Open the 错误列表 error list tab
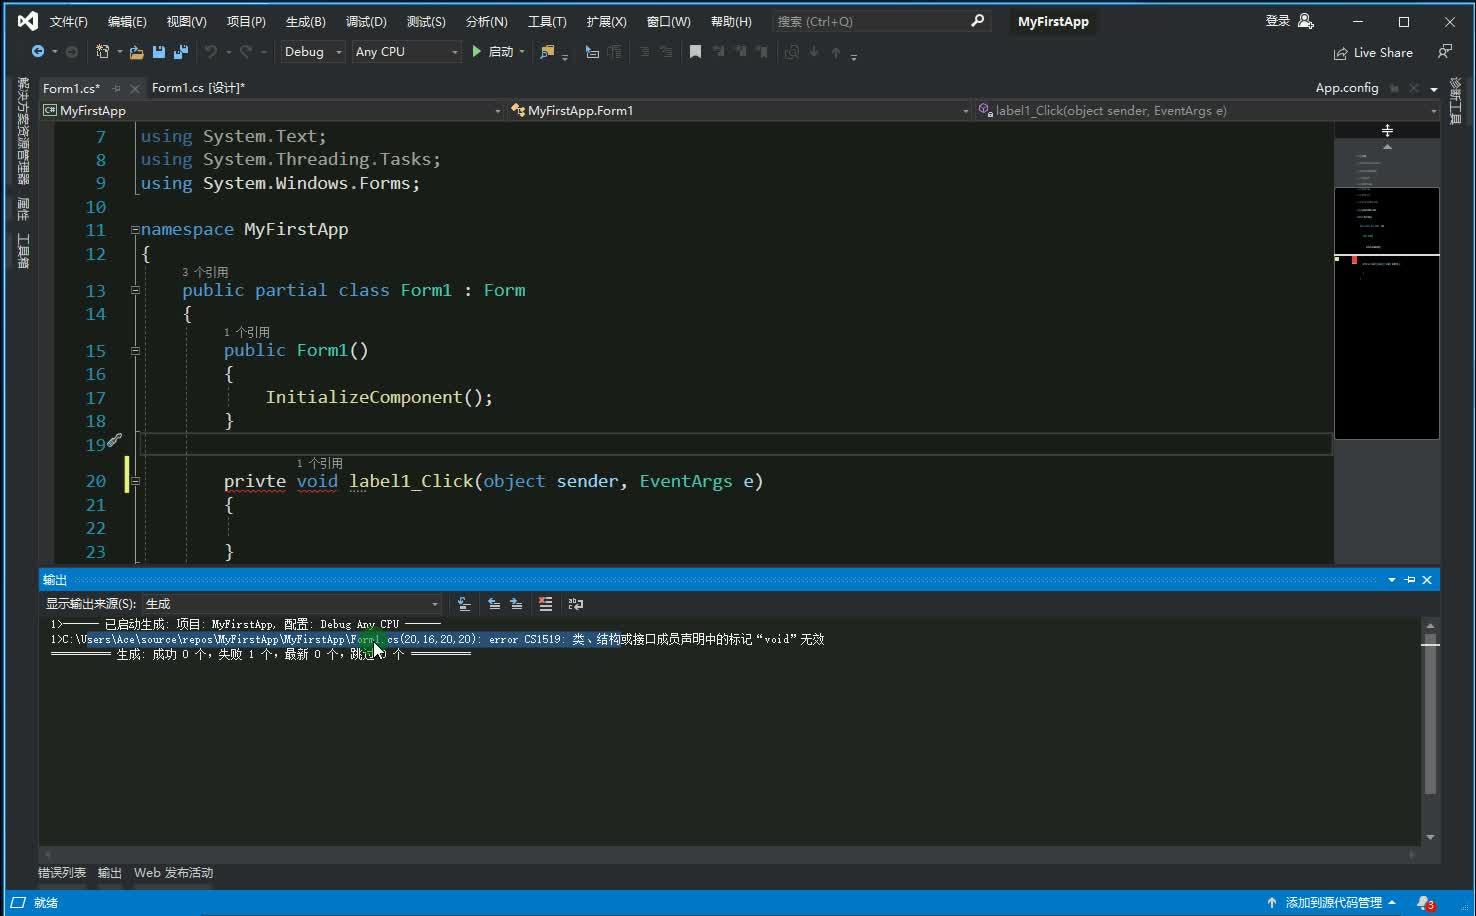Viewport: 1476px width, 916px height. click(62, 873)
